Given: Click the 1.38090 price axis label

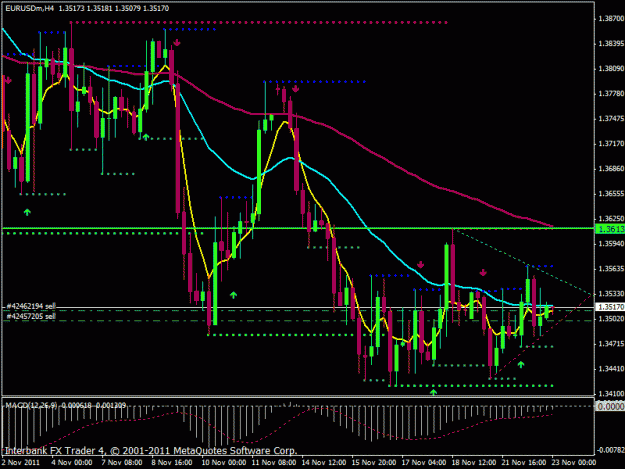Looking at the screenshot, I should point(611,69).
